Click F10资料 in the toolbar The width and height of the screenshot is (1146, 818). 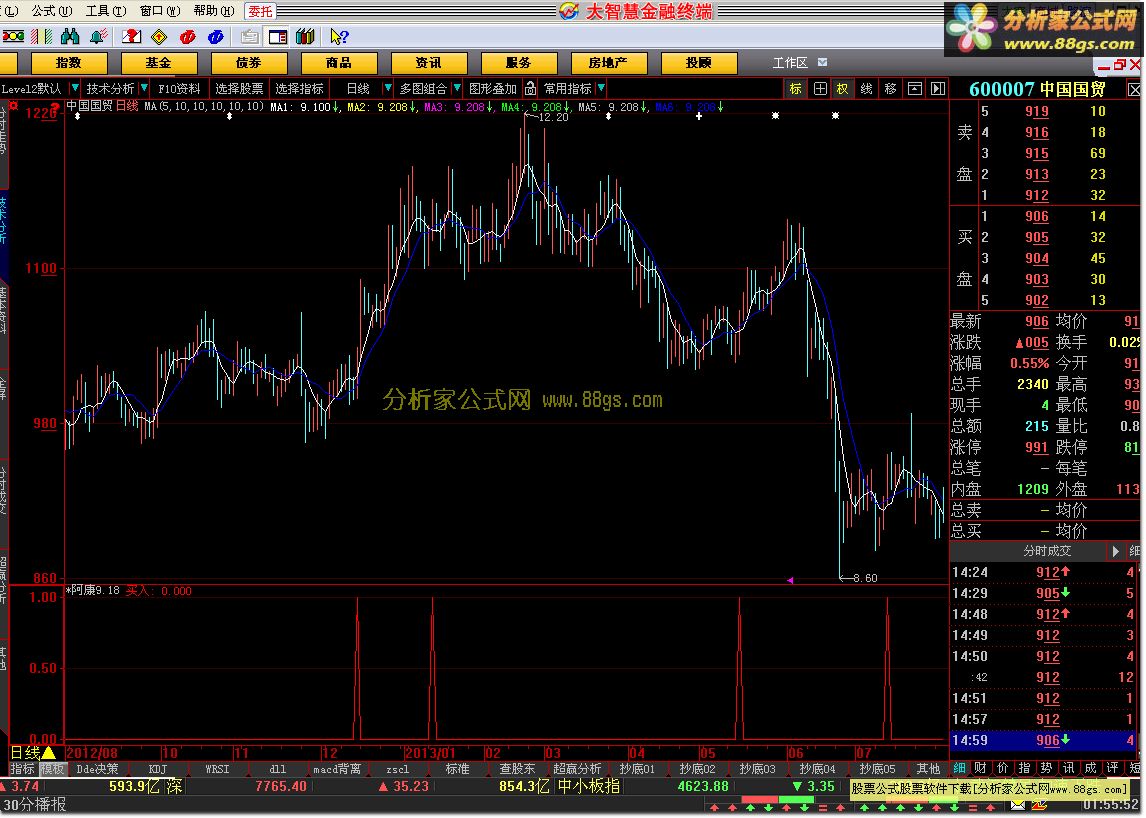tap(179, 88)
